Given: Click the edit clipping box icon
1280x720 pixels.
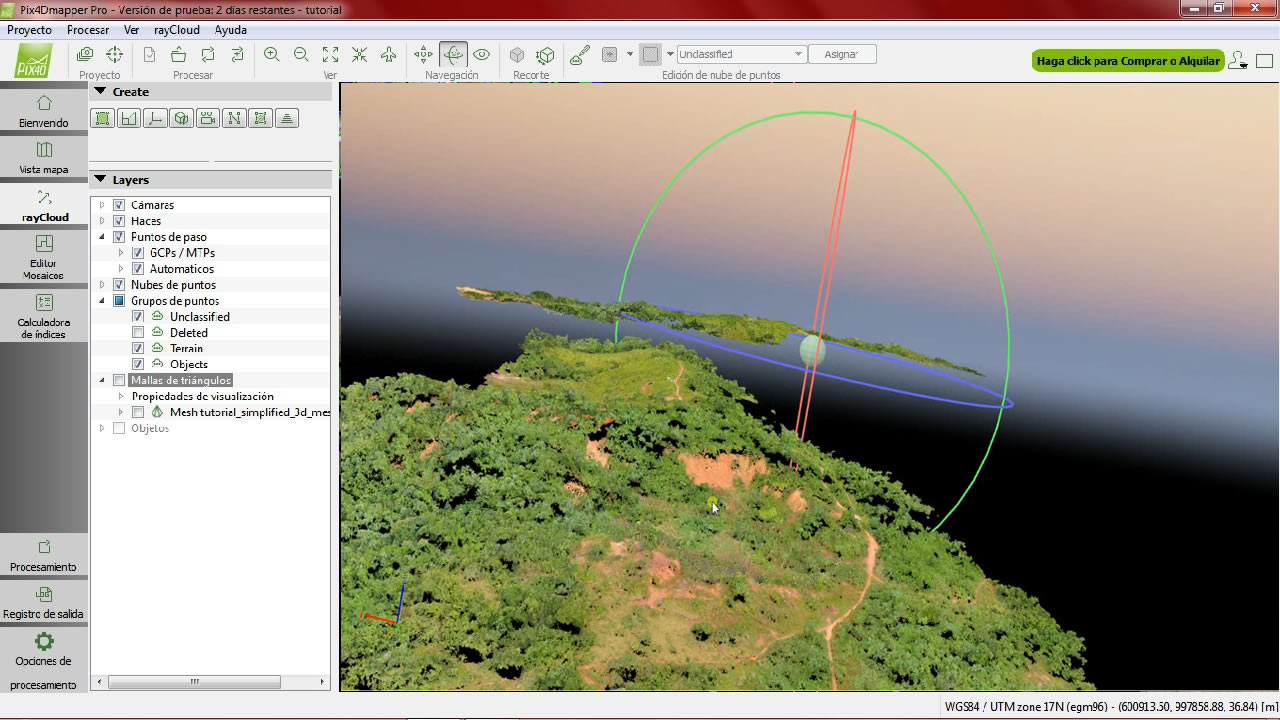Looking at the screenshot, I should [x=546, y=55].
